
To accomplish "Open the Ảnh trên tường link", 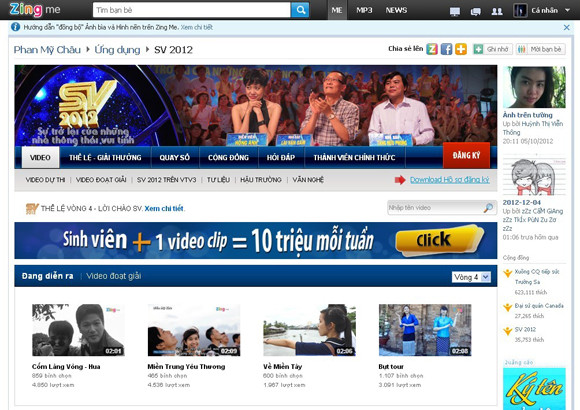I will [527, 115].
